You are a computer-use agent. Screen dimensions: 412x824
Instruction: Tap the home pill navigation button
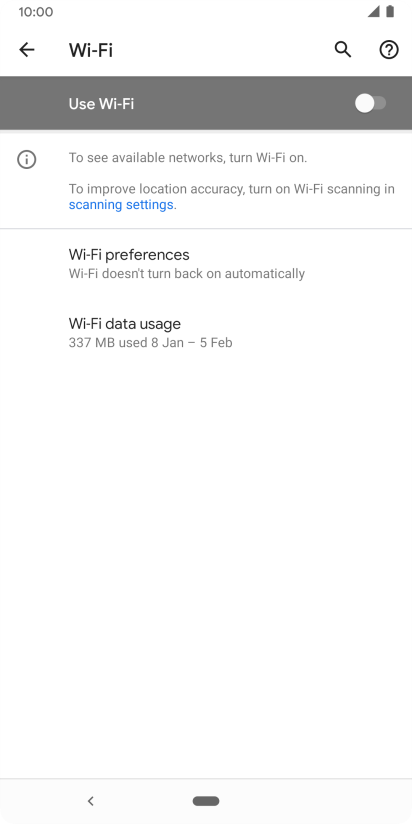206,801
